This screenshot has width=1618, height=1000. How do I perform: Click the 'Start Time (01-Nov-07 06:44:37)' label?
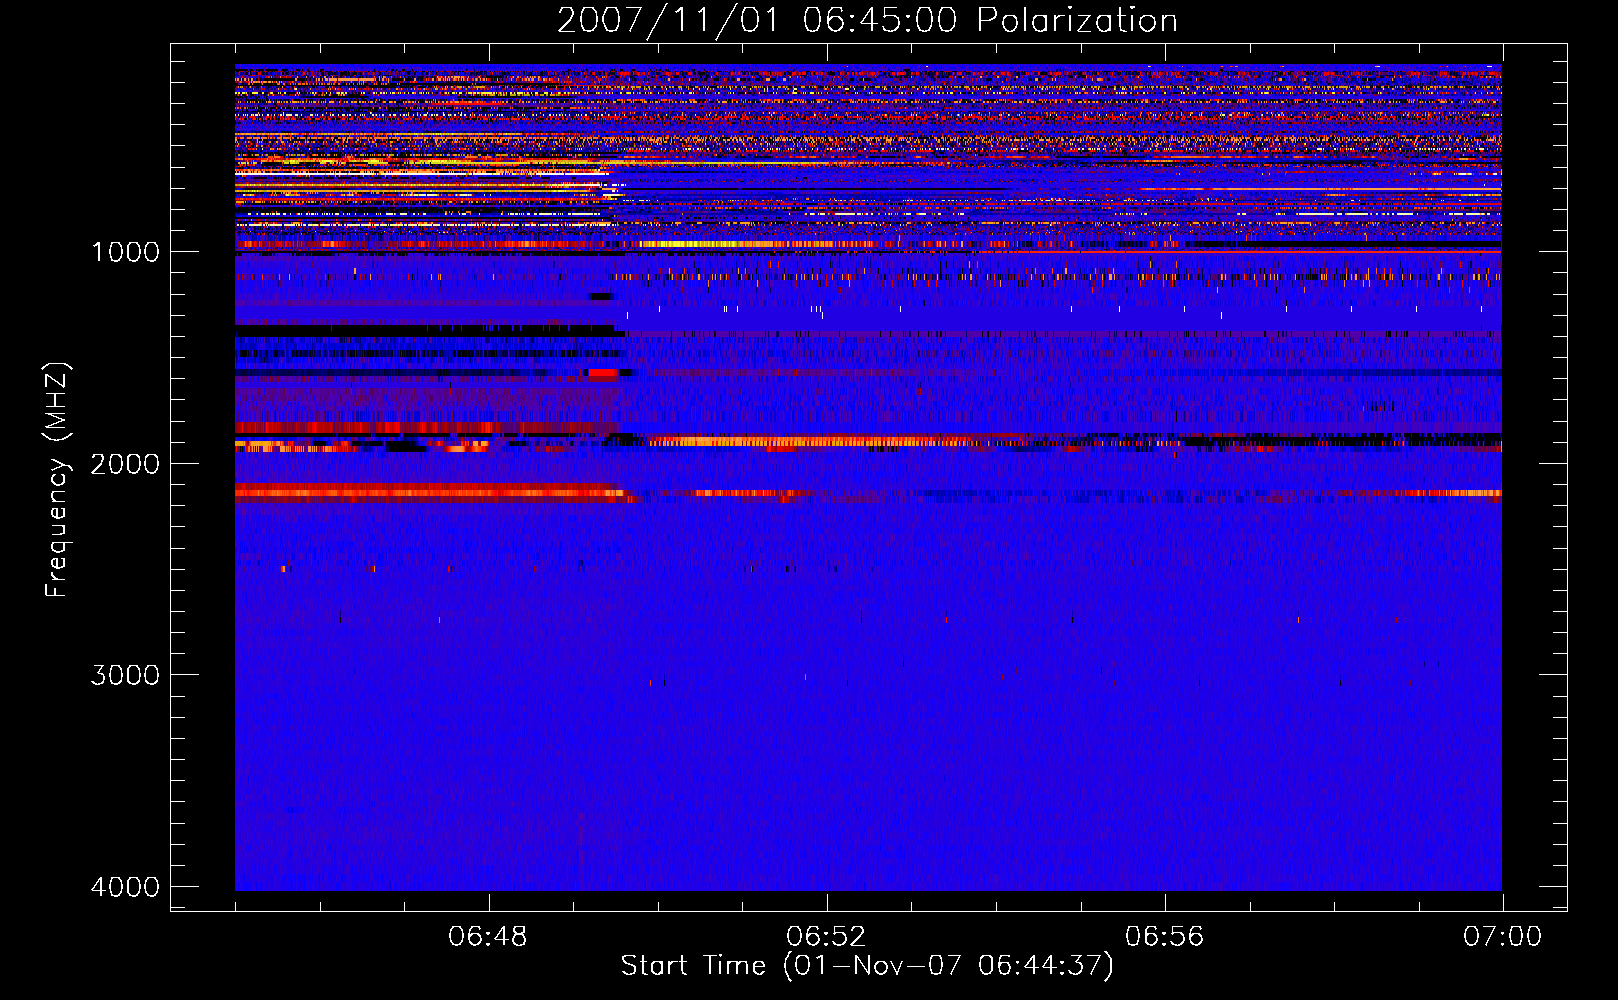click(x=867, y=966)
